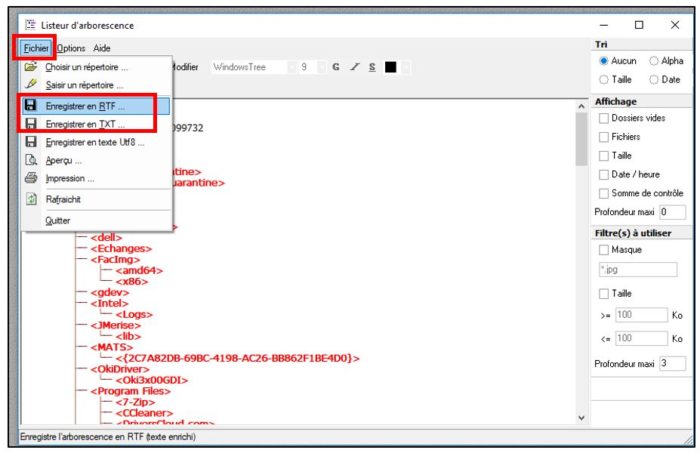Screen dimensions: 700x453
Task: Click the Rafraîchit refresh icon
Action: point(30,199)
